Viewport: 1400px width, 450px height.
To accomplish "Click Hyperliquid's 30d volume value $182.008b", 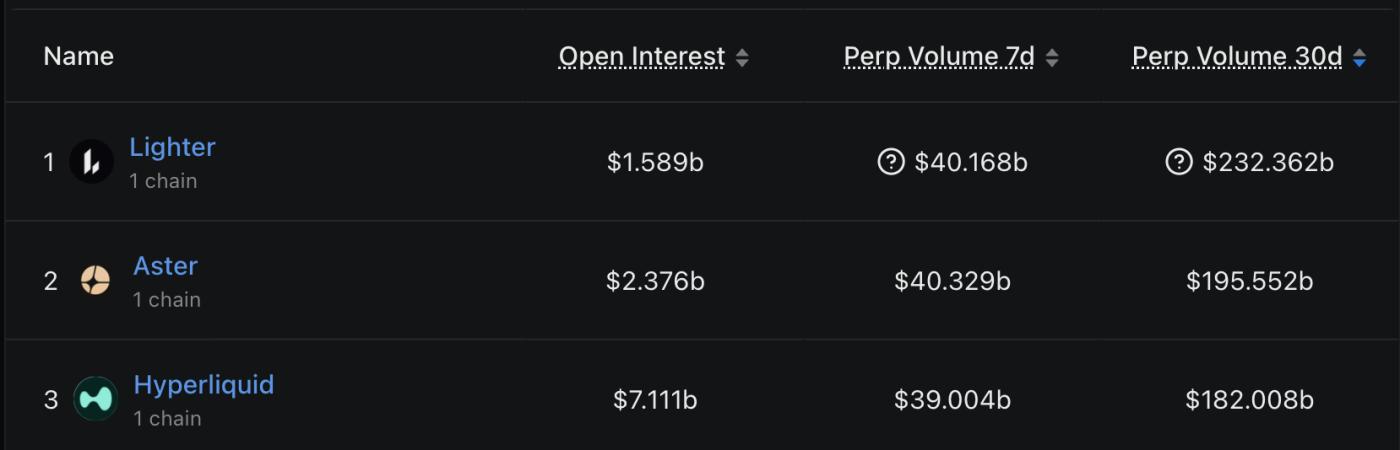I will pos(1249,400).
